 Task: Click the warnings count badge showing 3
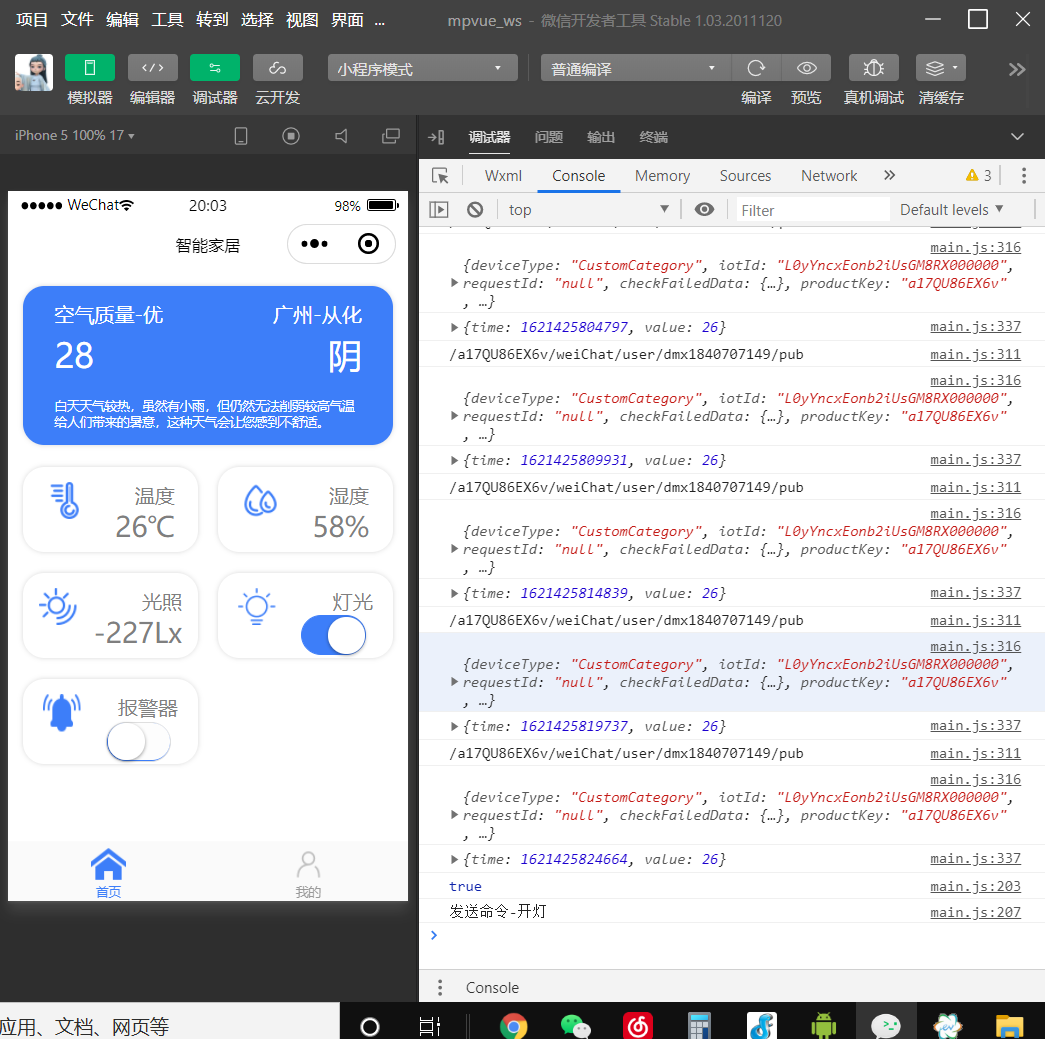[x=978, y=175]
